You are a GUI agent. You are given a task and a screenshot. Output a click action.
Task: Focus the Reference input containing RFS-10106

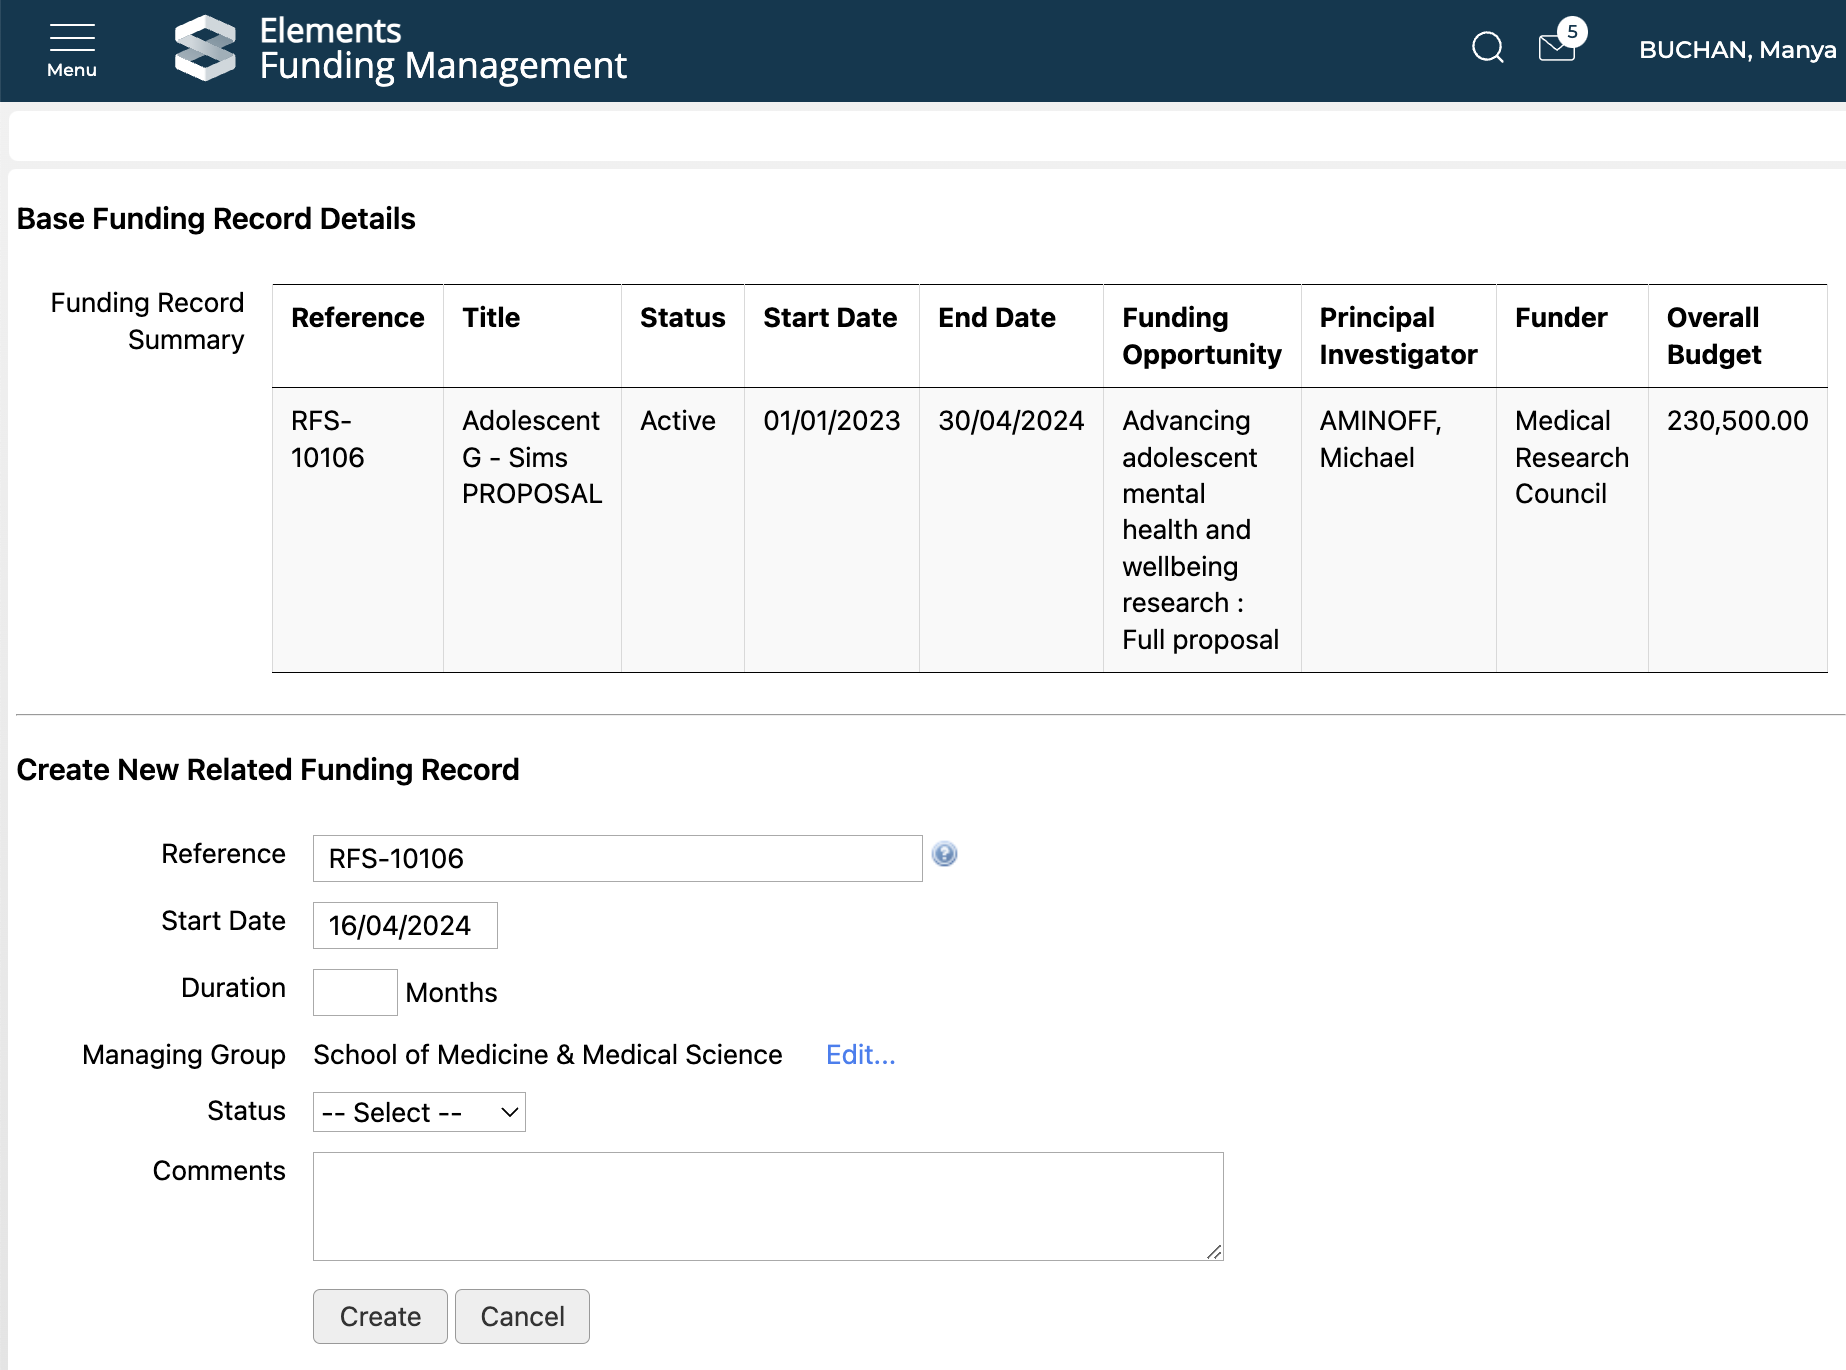pos(617,858)
